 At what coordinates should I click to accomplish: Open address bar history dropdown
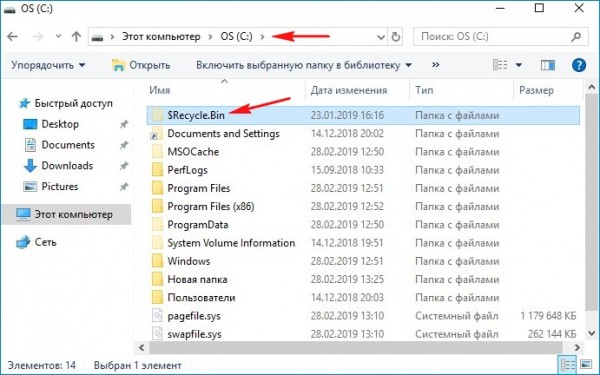tap(381, 37)
